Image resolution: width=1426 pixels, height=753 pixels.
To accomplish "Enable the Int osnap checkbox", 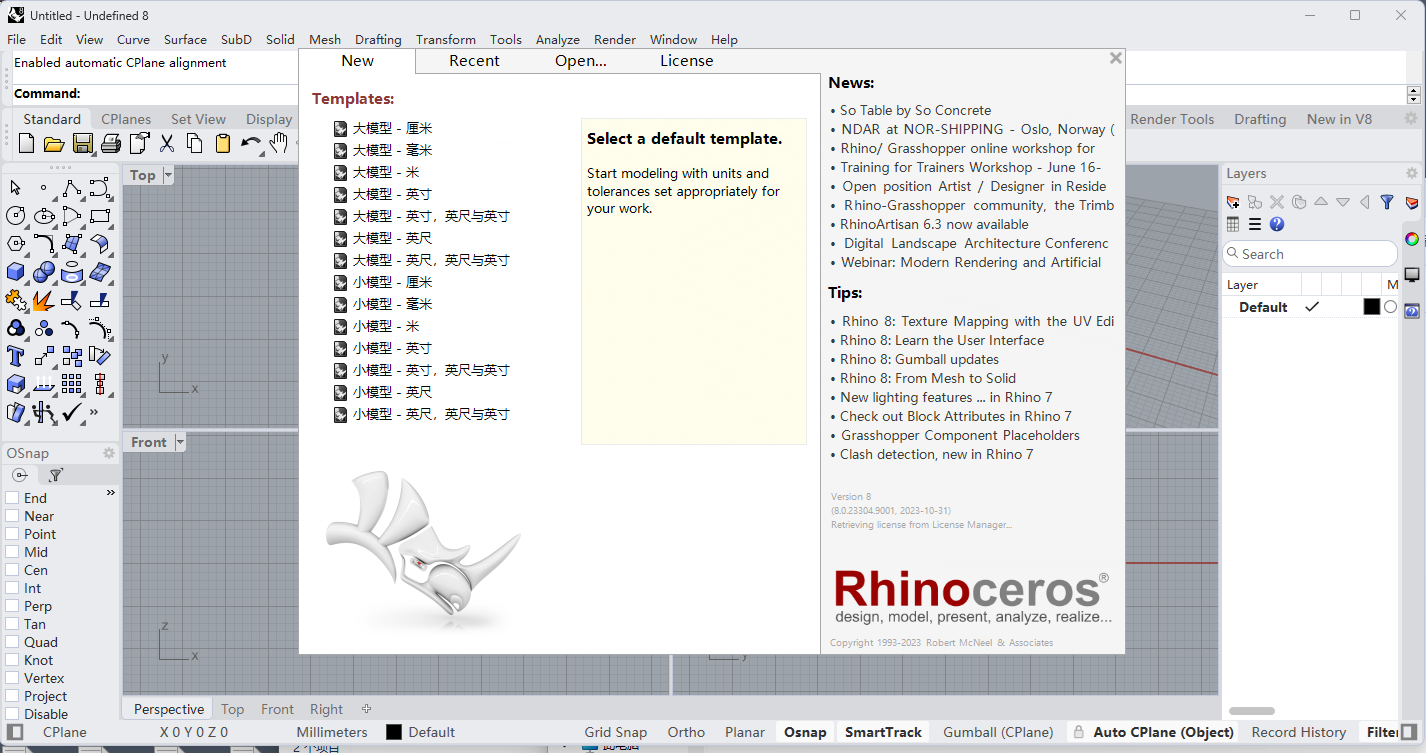I will [x=12, y=588].
